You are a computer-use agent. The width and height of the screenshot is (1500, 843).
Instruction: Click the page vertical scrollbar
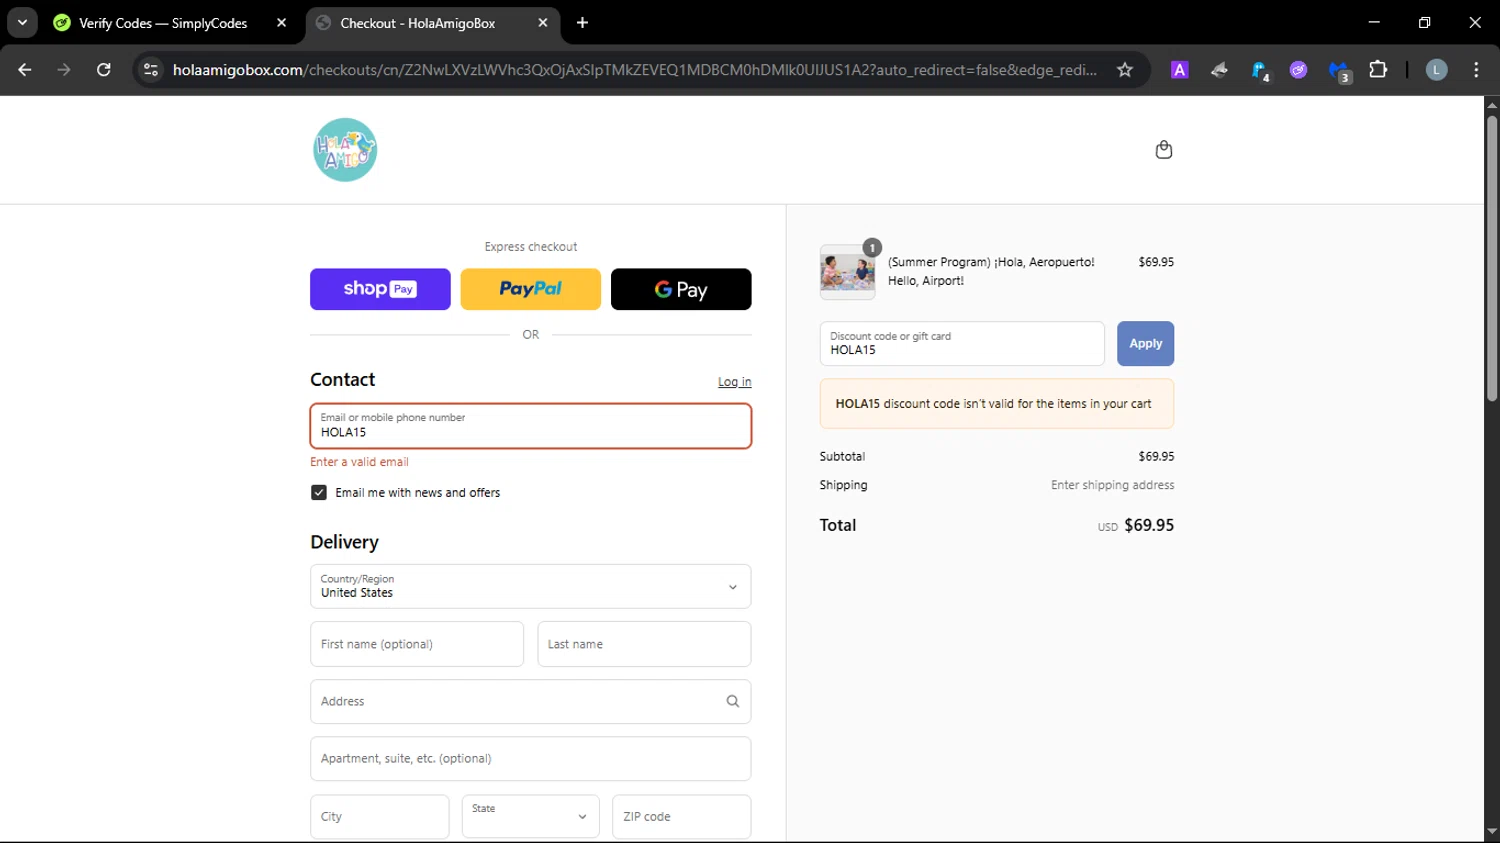point(1492,260)
